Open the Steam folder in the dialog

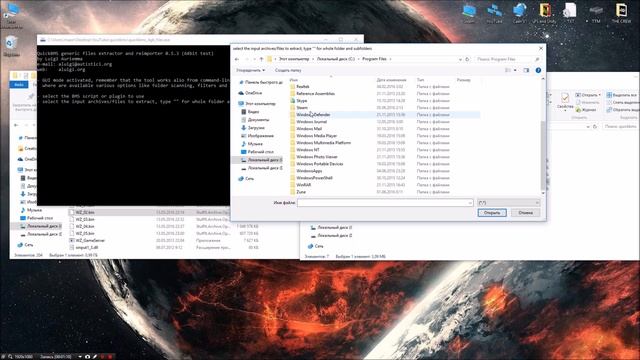pos(302,108)
